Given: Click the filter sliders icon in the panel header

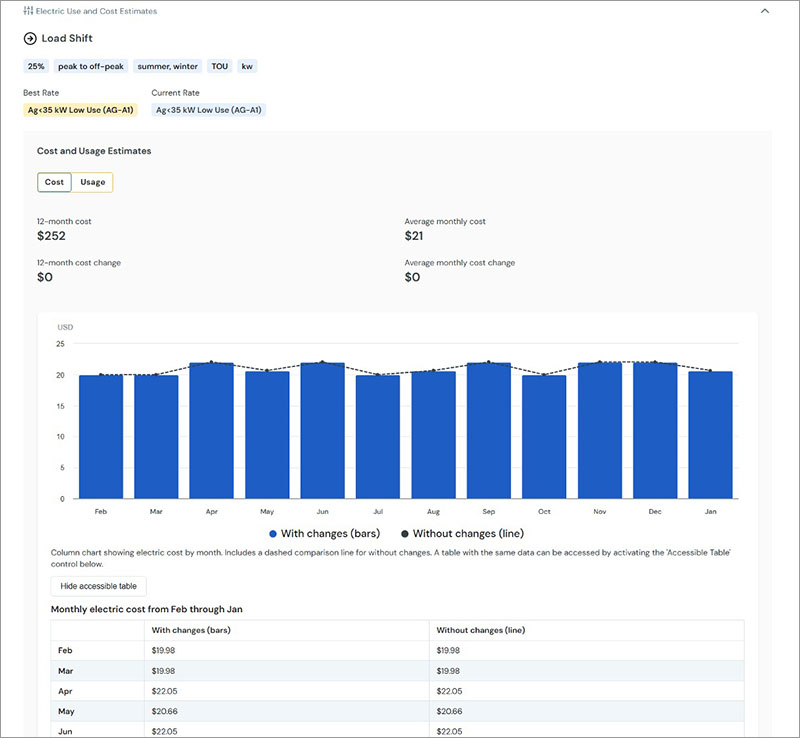Looking at the screenshot, I should [30, 11].
